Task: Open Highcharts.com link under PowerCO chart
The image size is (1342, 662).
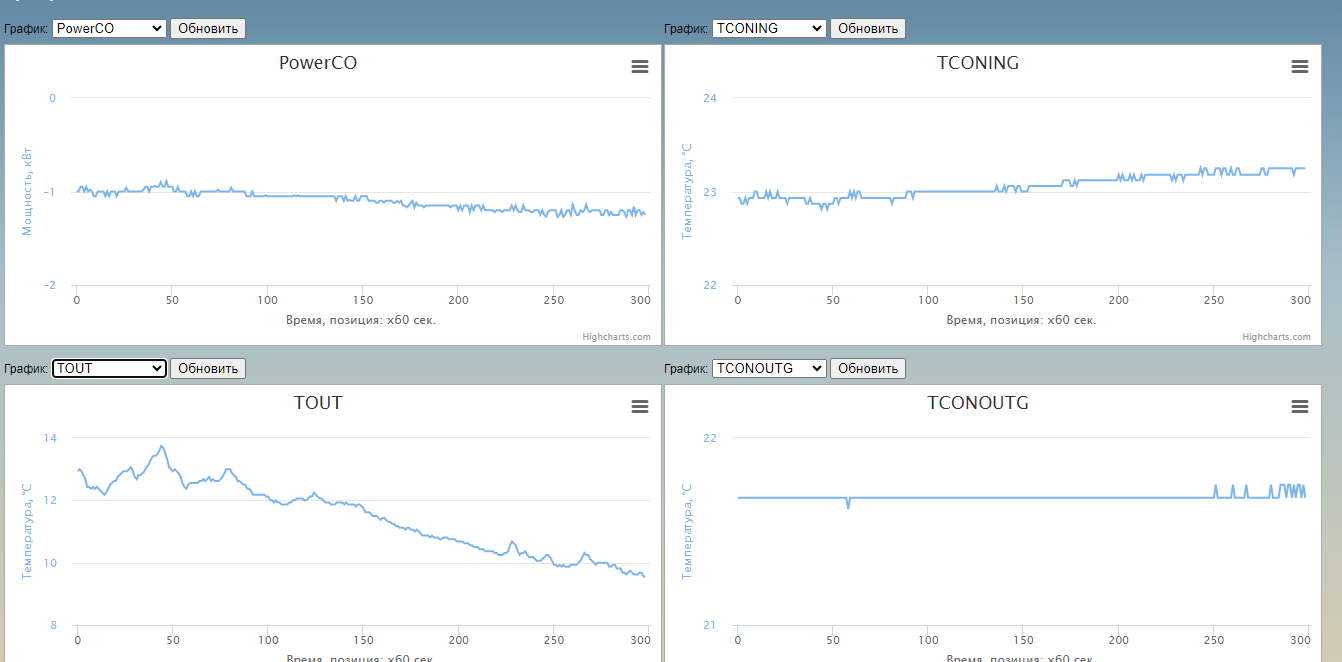Action: [617, 337]
